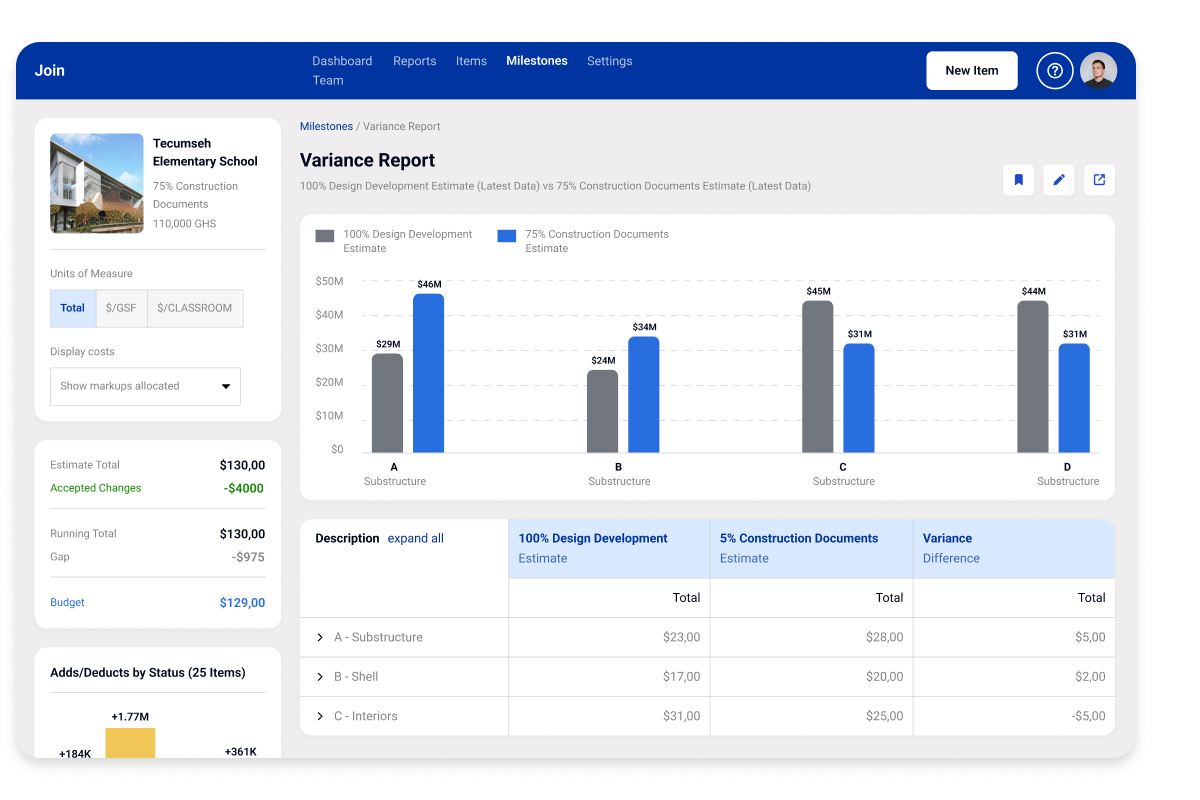Switch units to $/GSF

(x=121, y=308)
